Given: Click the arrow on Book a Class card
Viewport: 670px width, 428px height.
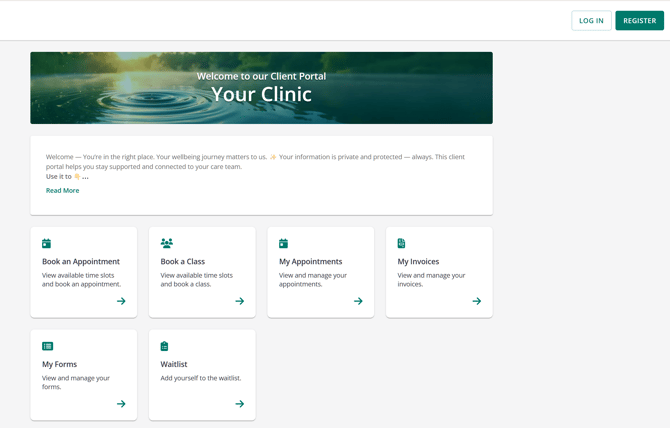Looking at the screenshot, I should tap(239, 301).
